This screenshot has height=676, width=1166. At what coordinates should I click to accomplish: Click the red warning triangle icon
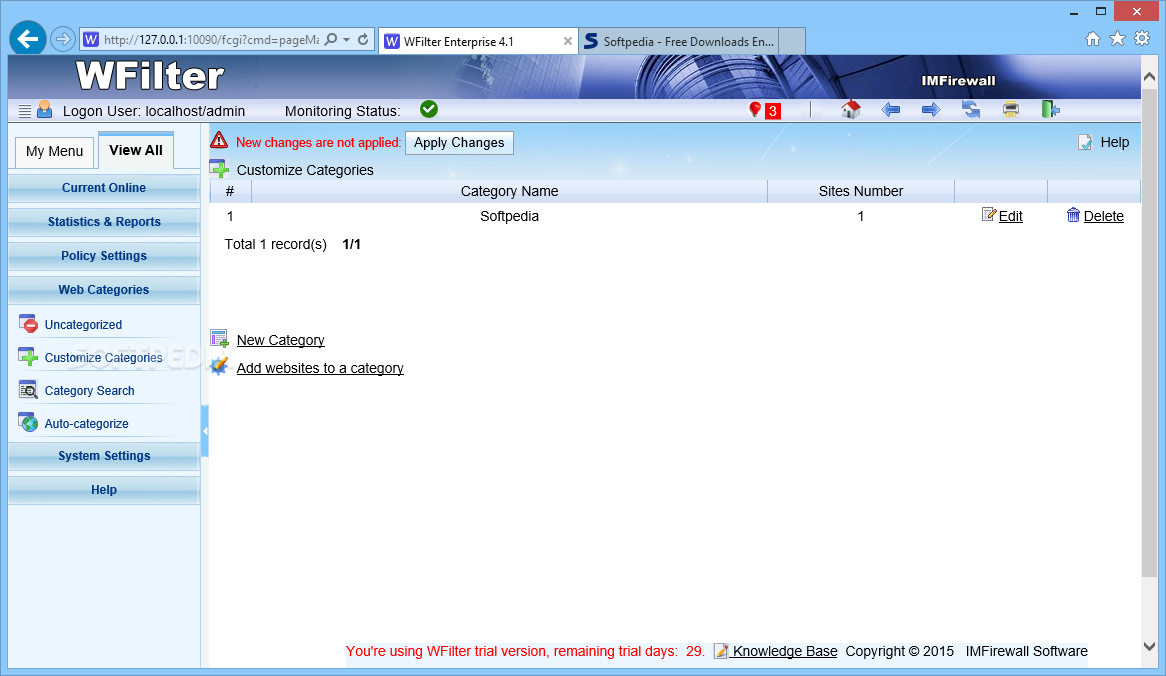(x=219, y=140)
